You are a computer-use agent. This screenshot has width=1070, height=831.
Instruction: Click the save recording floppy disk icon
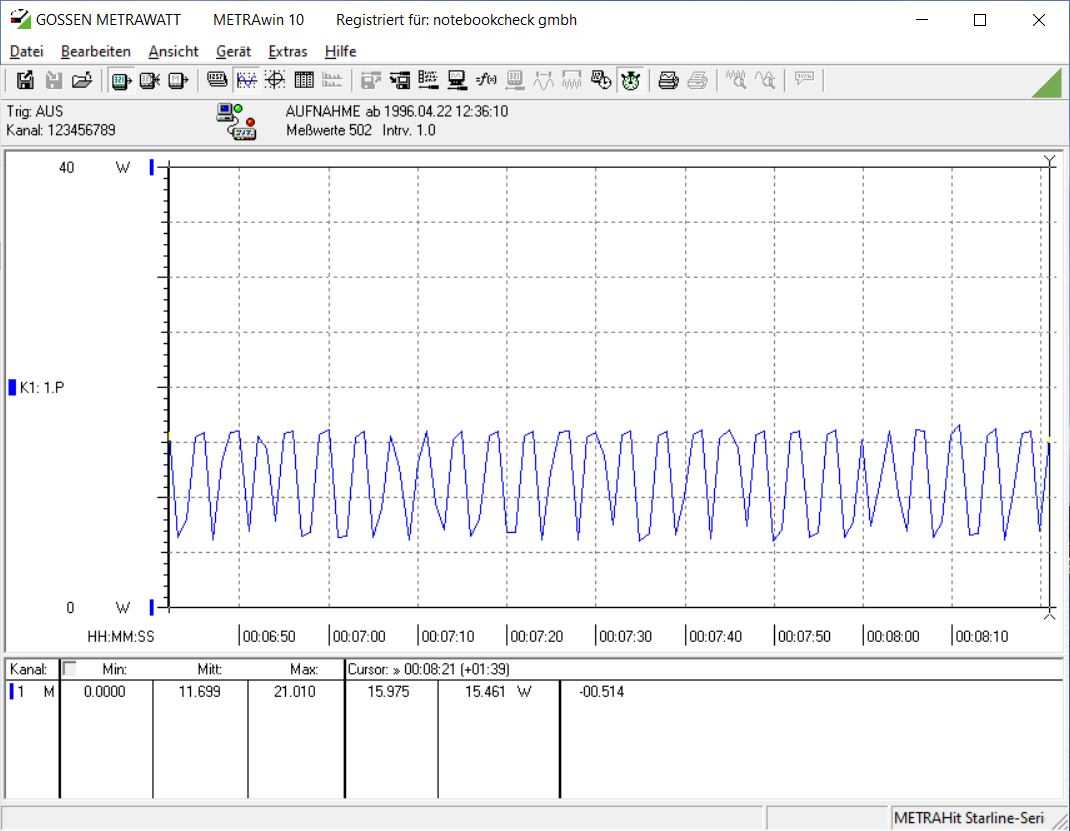click(x=26, y=81)
